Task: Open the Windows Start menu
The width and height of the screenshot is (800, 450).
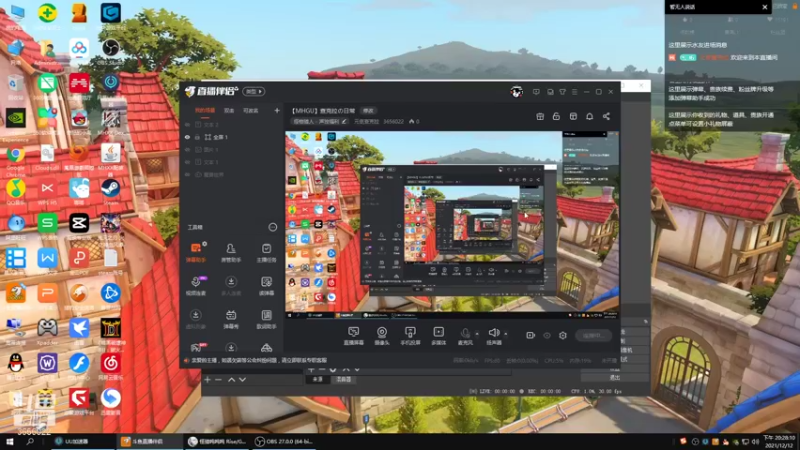Action: tap(9, 441)
